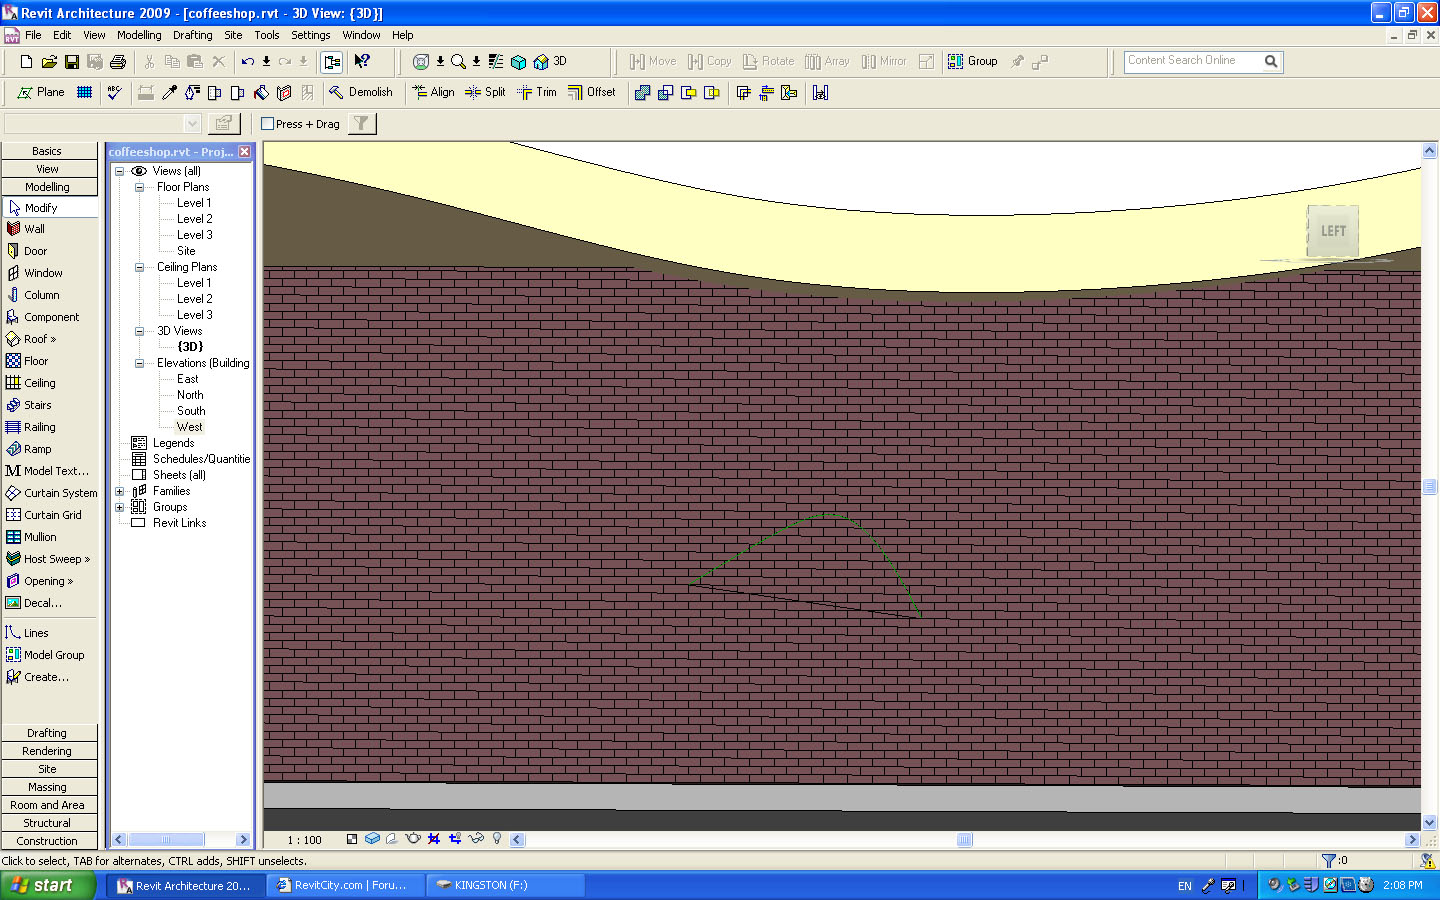Open the Modelling menu
The image size is (1440, 900).
coord(139,35)
